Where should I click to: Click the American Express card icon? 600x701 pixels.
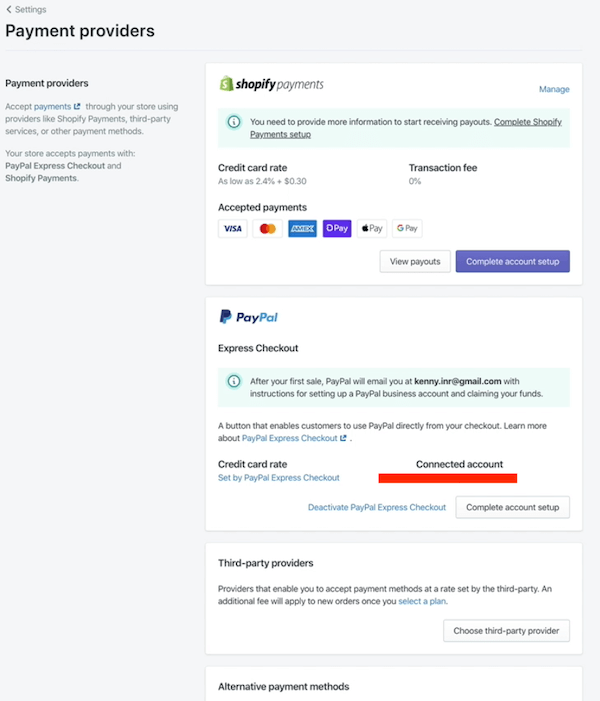coord(302,228)
